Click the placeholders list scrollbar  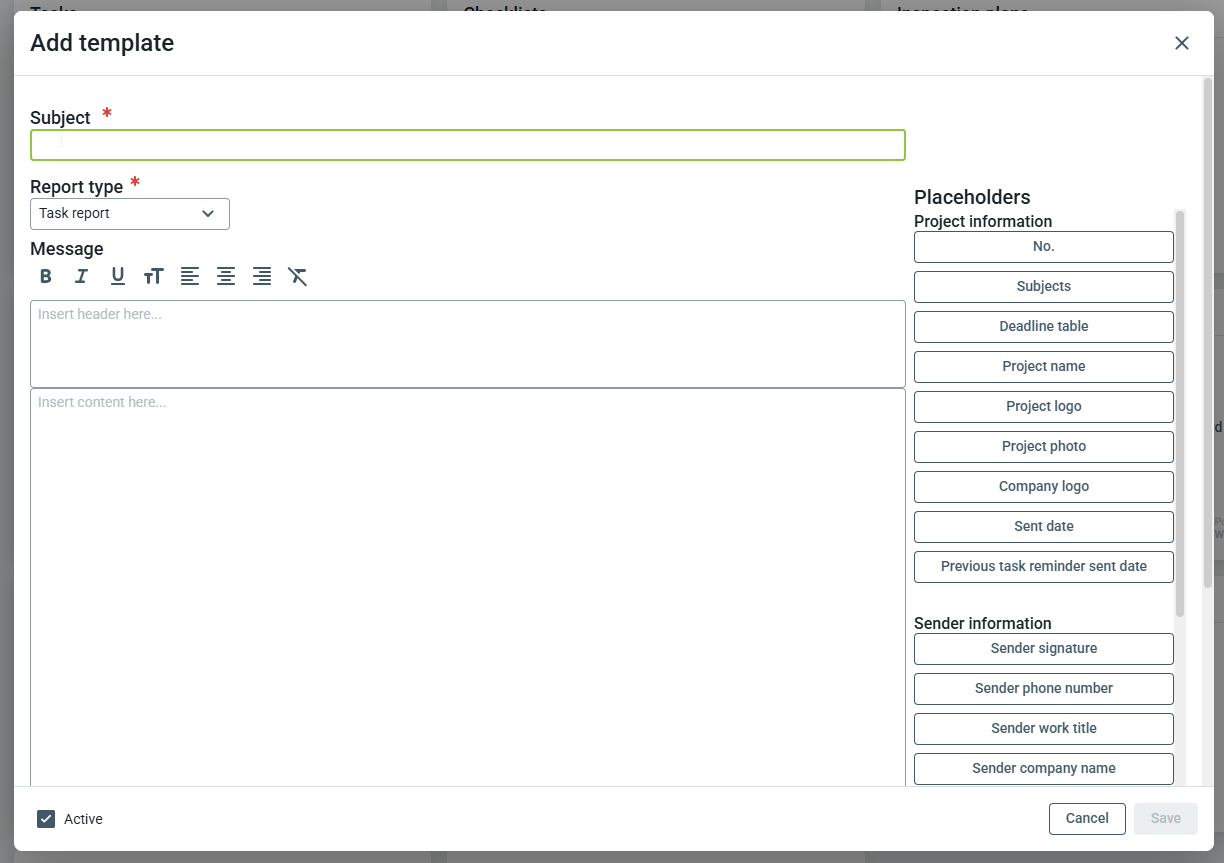[1180, 412]
